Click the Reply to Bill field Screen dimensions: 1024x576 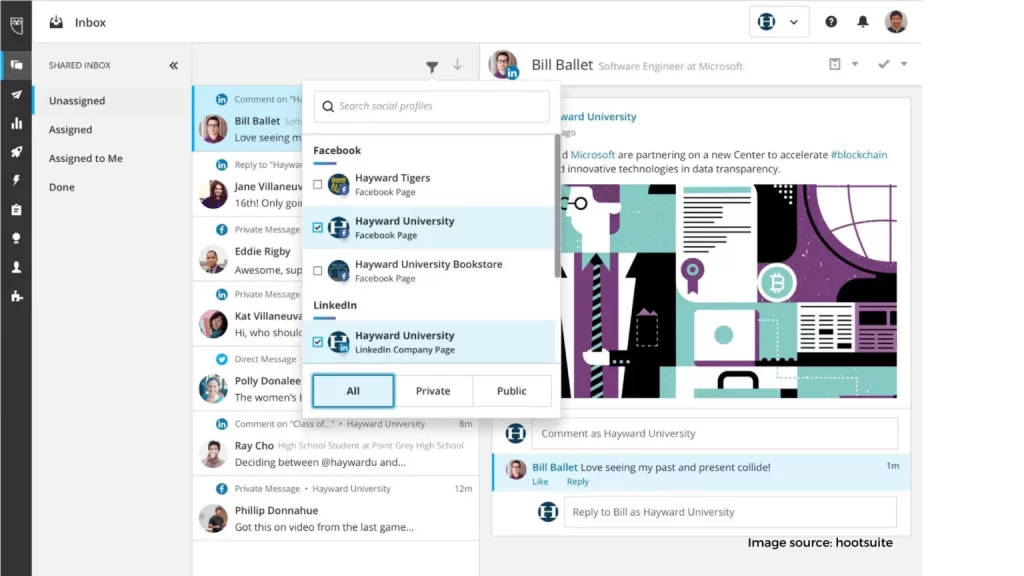[730, 512]
